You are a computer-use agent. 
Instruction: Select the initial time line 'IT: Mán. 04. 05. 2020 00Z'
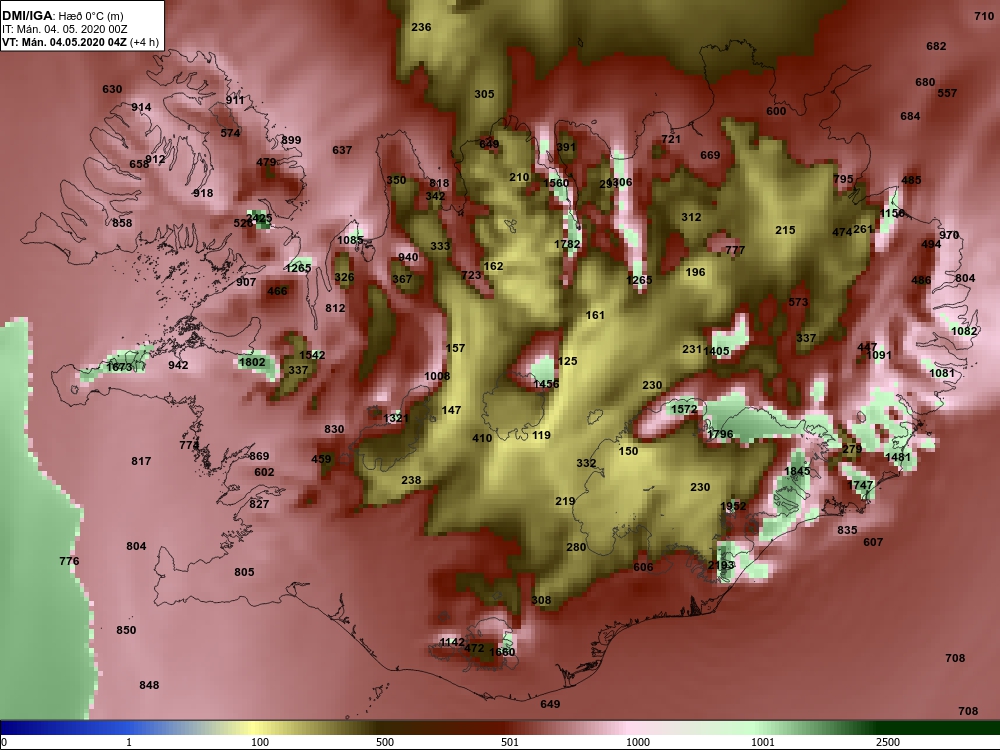click(x=64, y=29)
